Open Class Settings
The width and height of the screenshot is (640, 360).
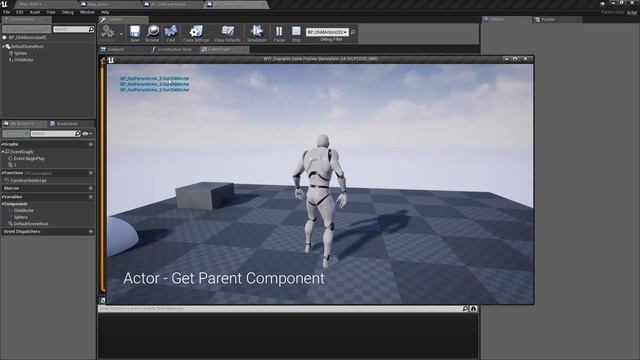(196, 33)
